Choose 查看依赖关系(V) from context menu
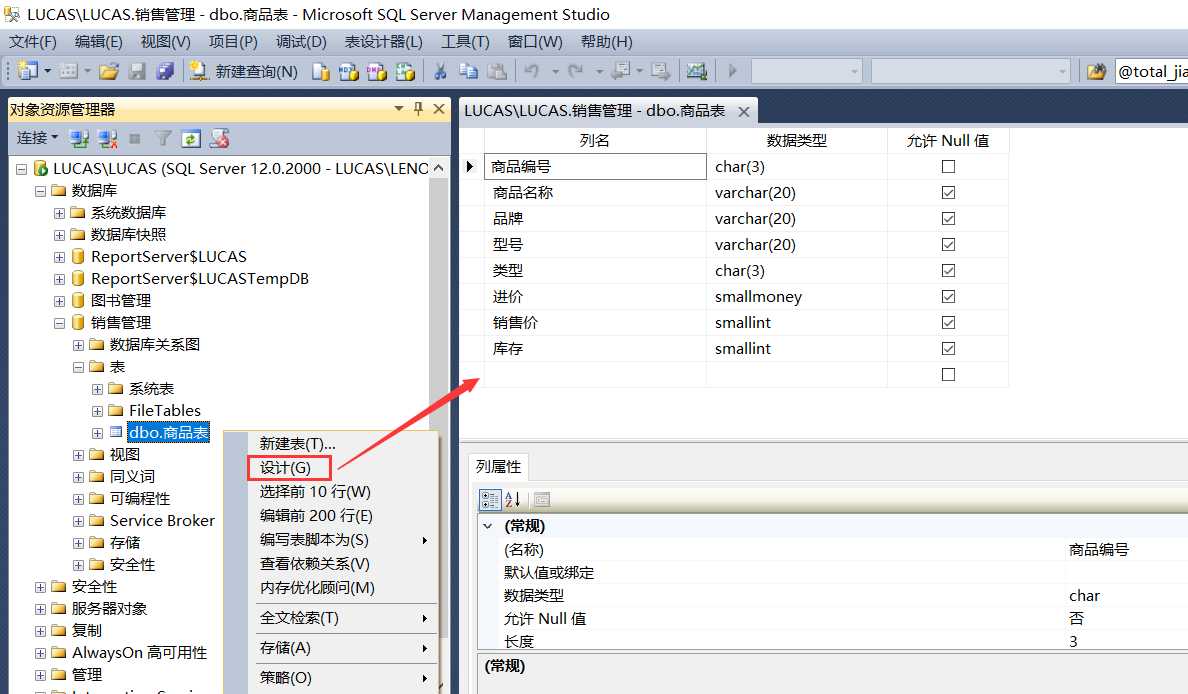Viewport: 1188px width, 694px height. tap(314, 564)
